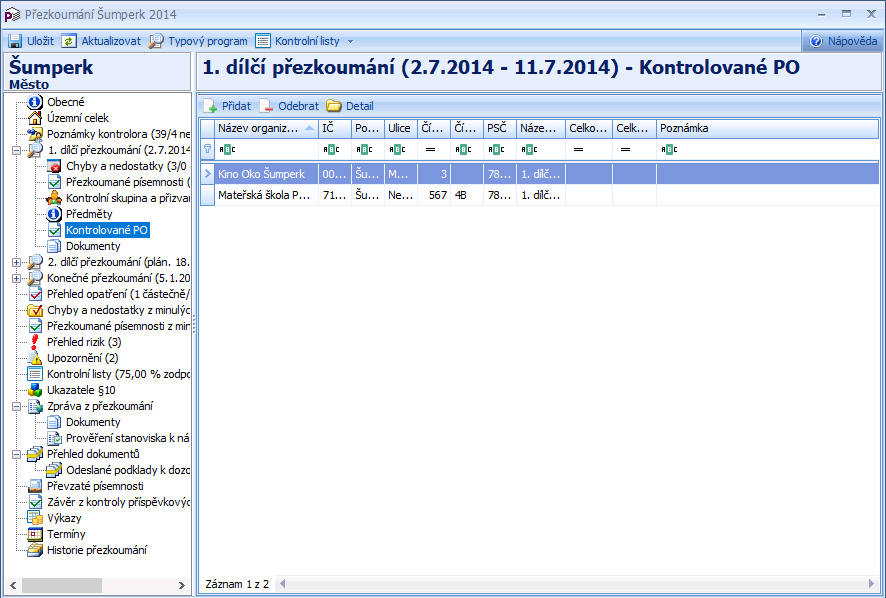Select the Mateřská škola row
The image size is (886, 598).
pyautogui.click(x=540, y=195)
